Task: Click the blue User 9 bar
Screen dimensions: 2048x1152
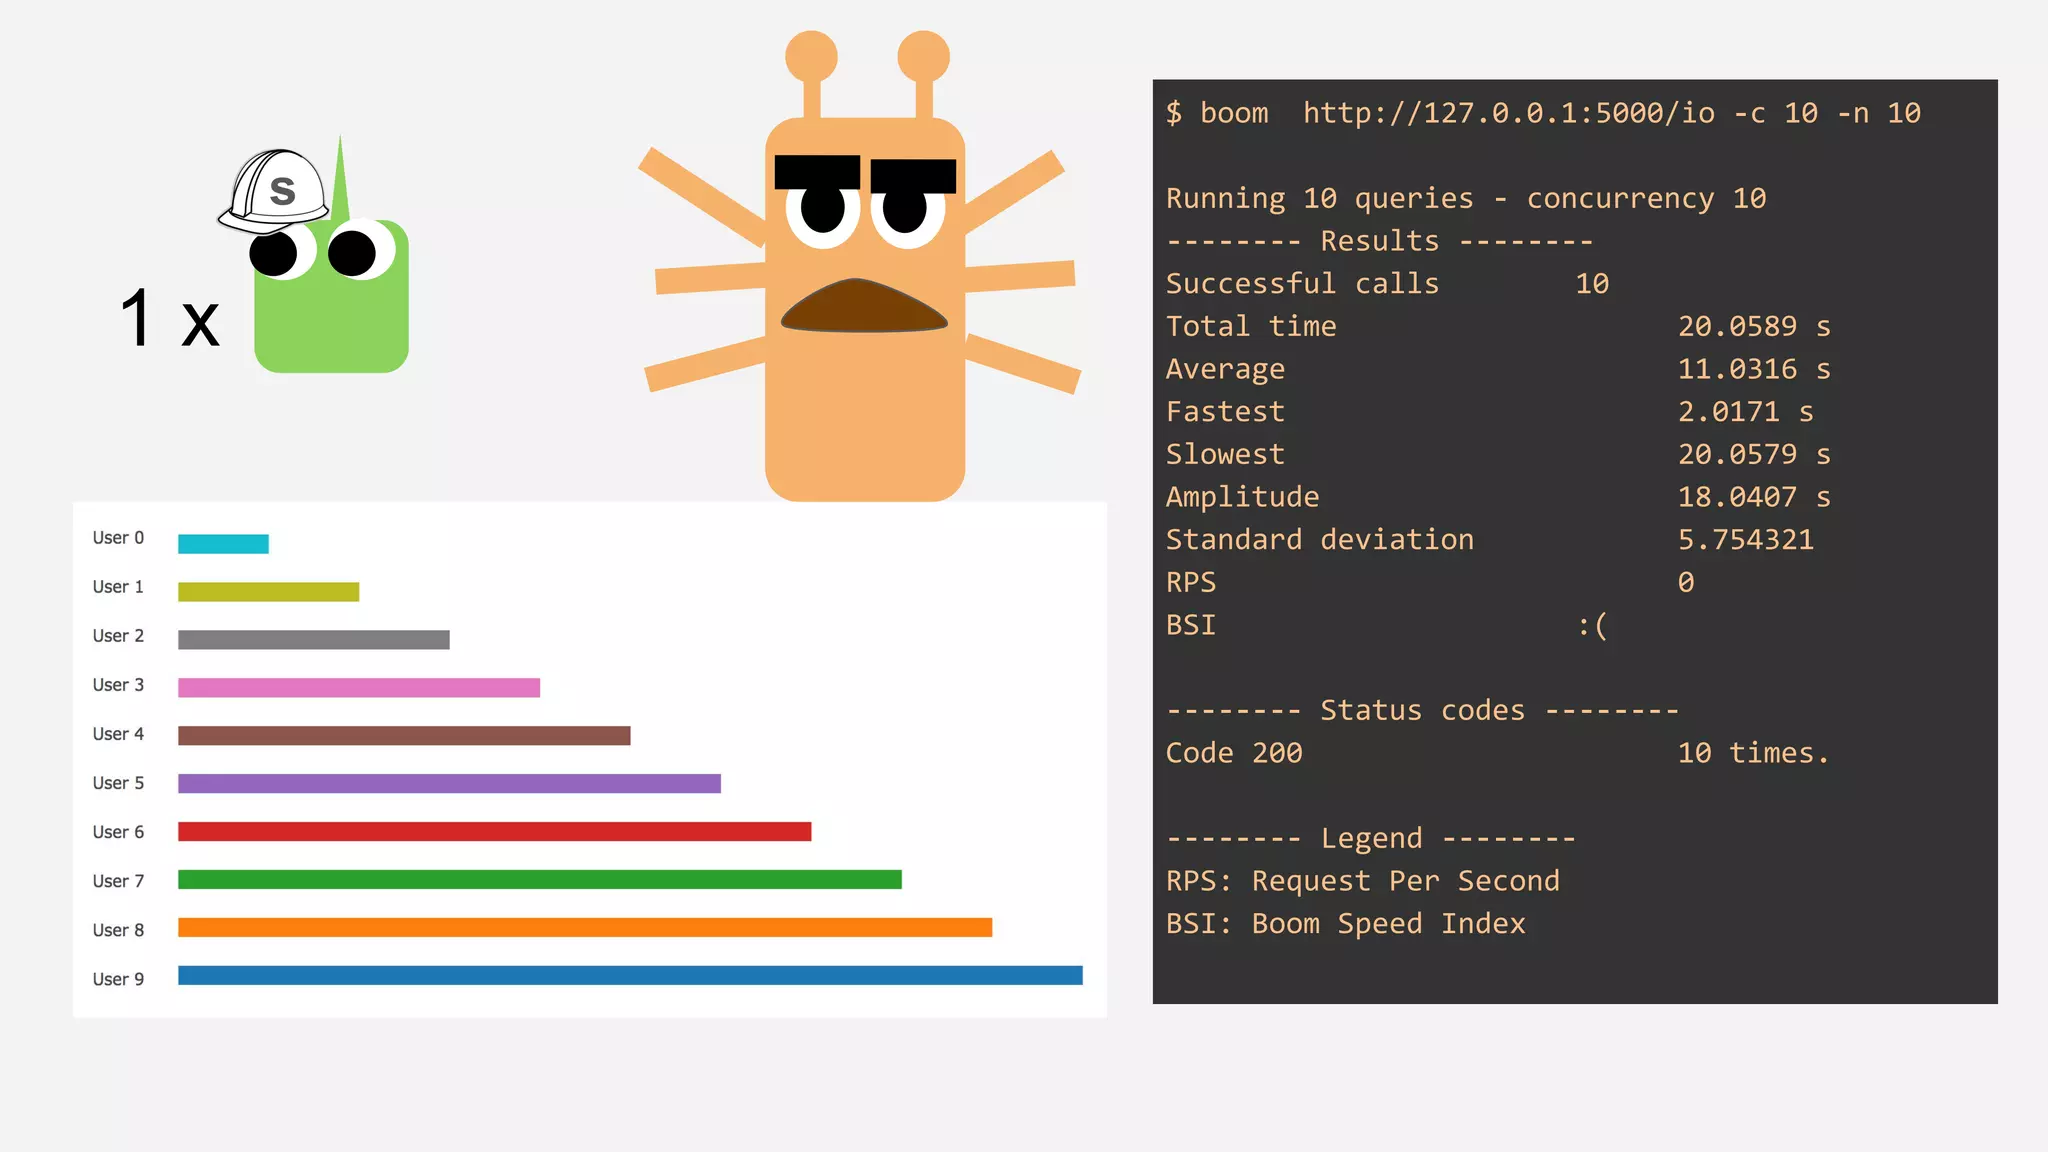Action: pos(630,976)
